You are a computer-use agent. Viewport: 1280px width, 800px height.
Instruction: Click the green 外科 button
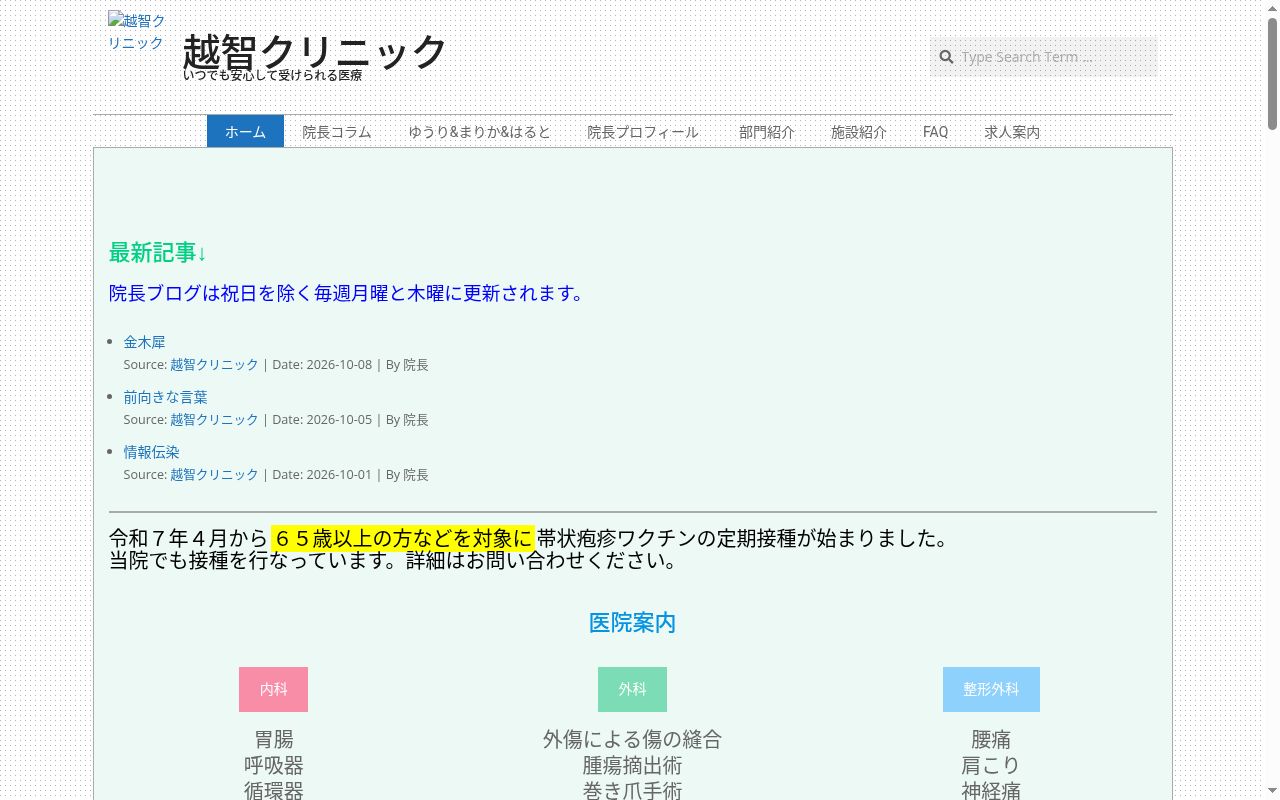tap(632, 689)
